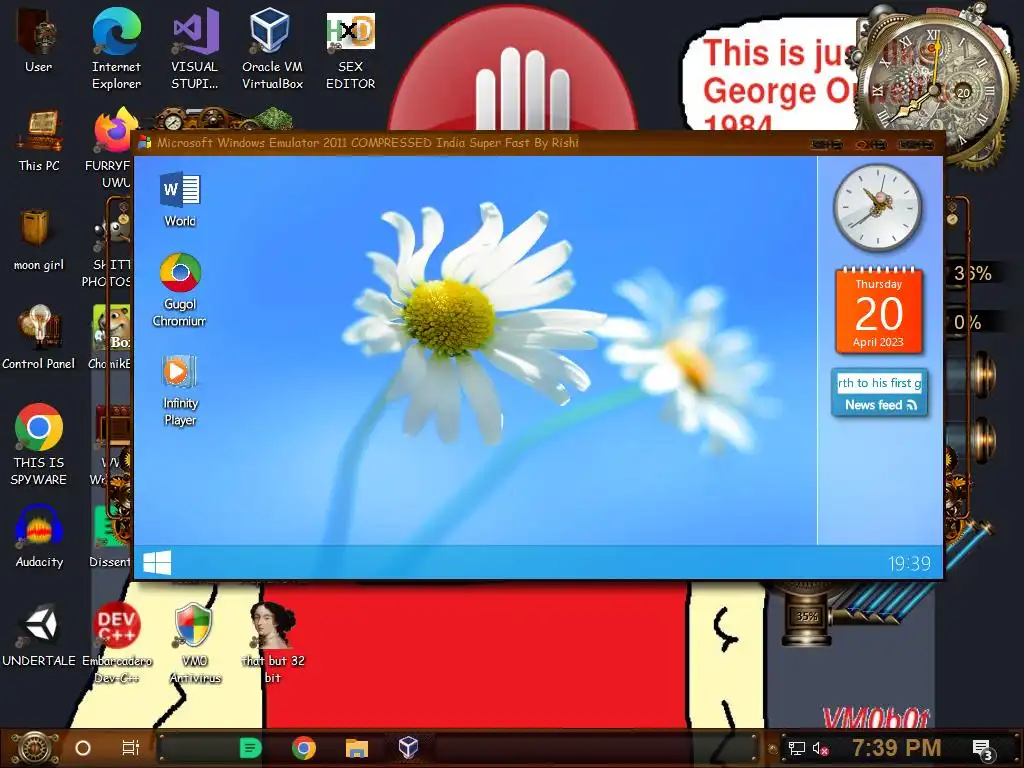Open Embarcadero Dev-C++ desktop icon
This screenshot has width=1024, height=768.
coord(116,643)
